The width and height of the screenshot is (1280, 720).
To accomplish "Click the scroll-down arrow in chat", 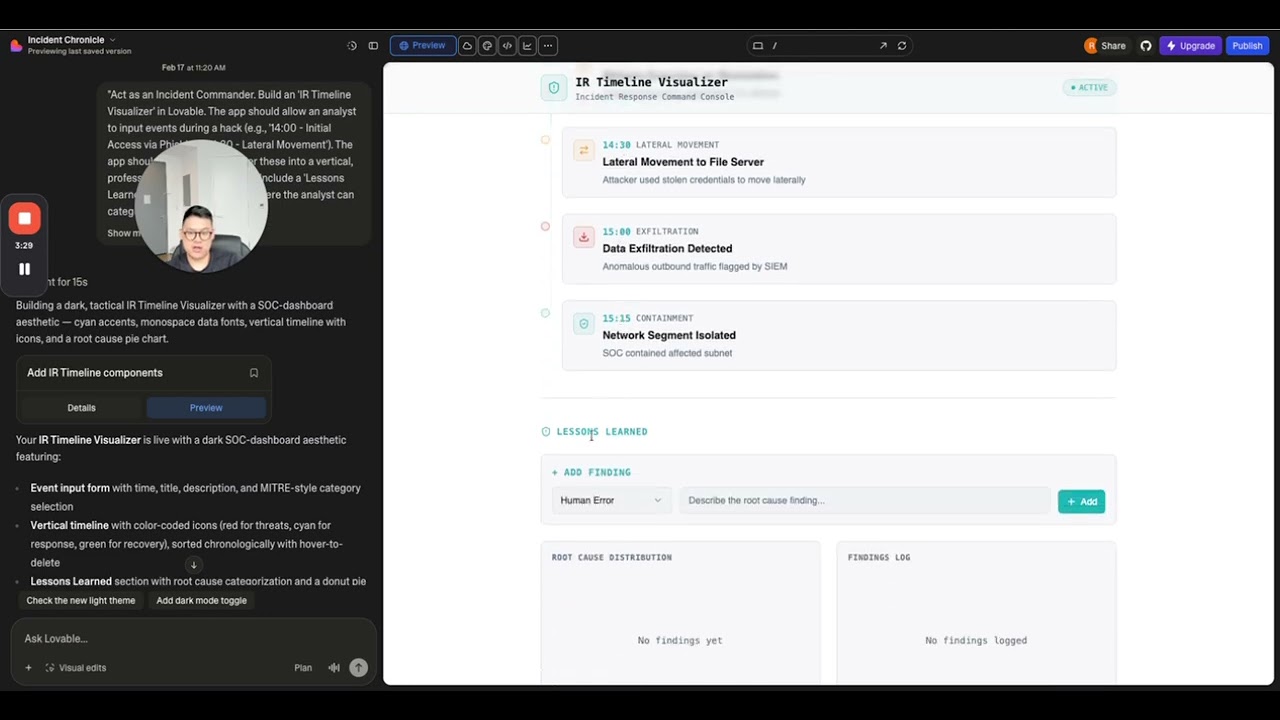I will tap(193, 565).
